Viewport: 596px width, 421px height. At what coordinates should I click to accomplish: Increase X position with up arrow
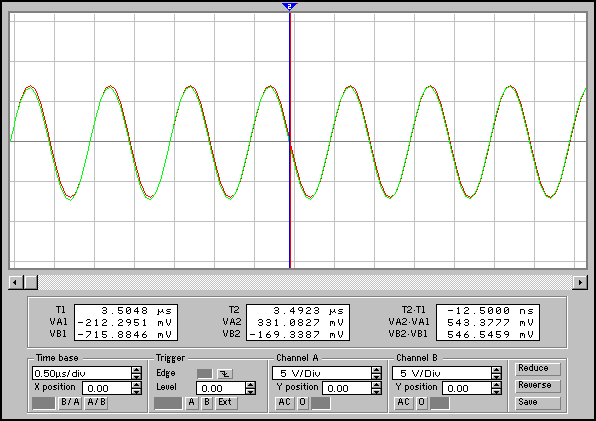coord(136,385)
